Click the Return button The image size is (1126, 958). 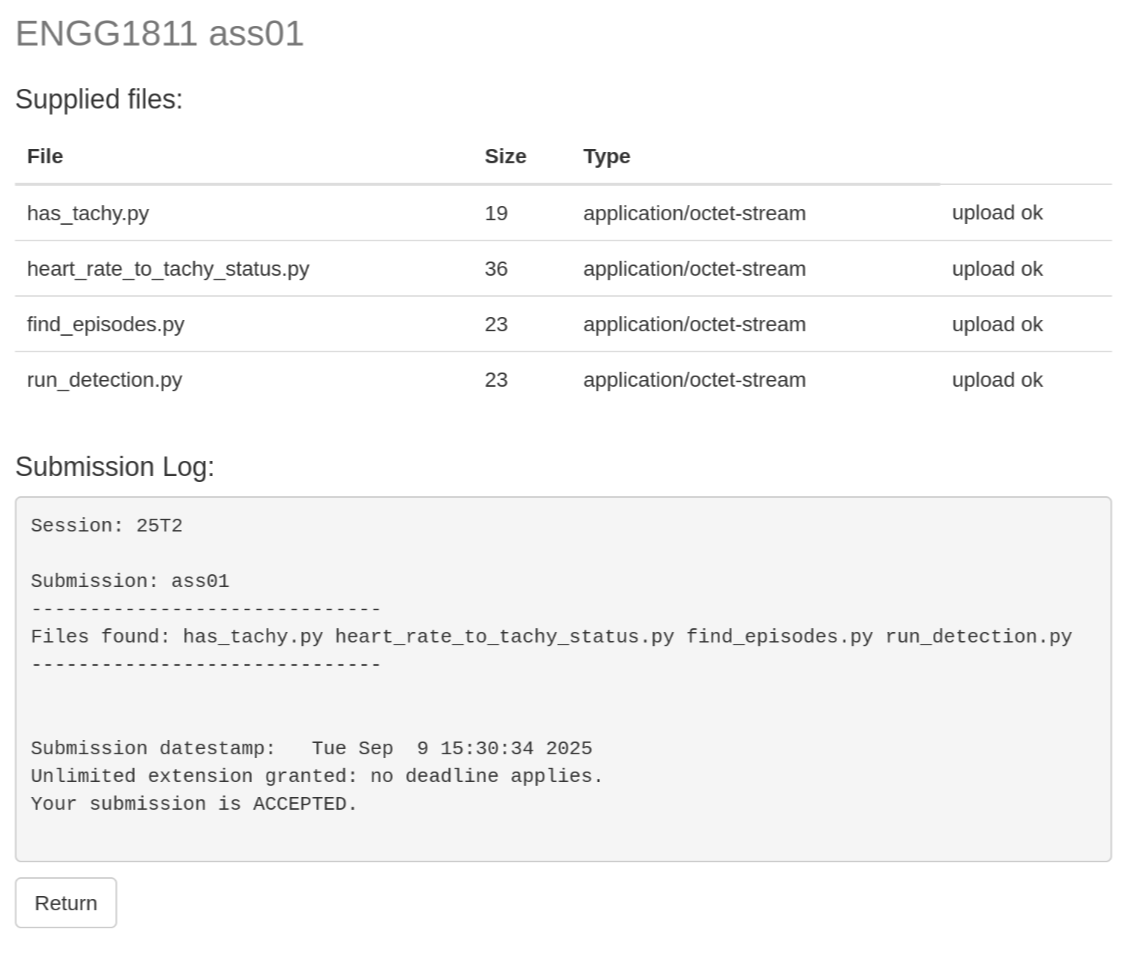point(66,903)
